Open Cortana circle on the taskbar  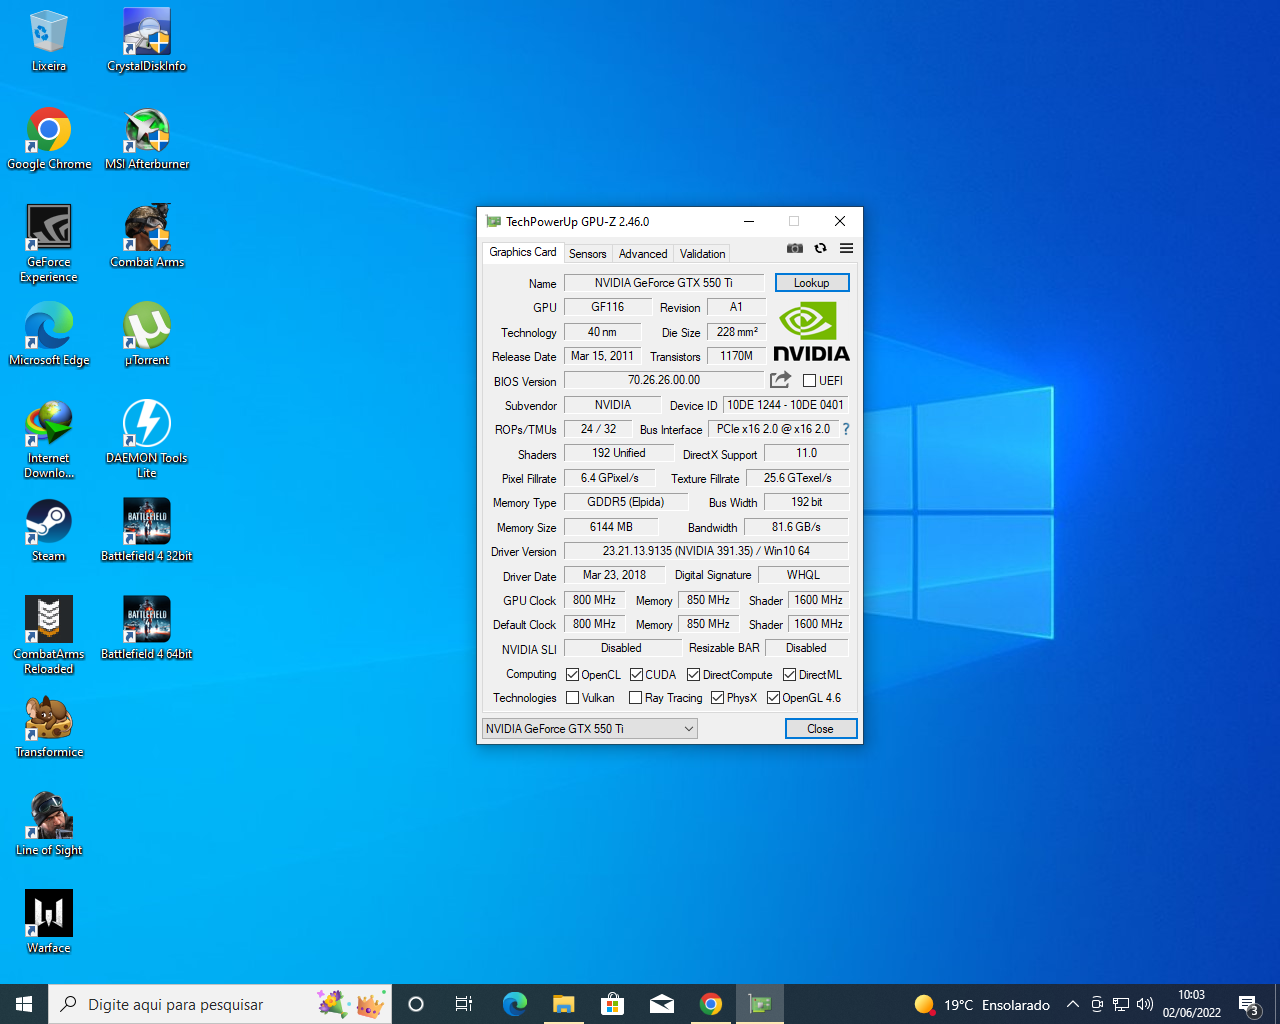point(416,1004)
